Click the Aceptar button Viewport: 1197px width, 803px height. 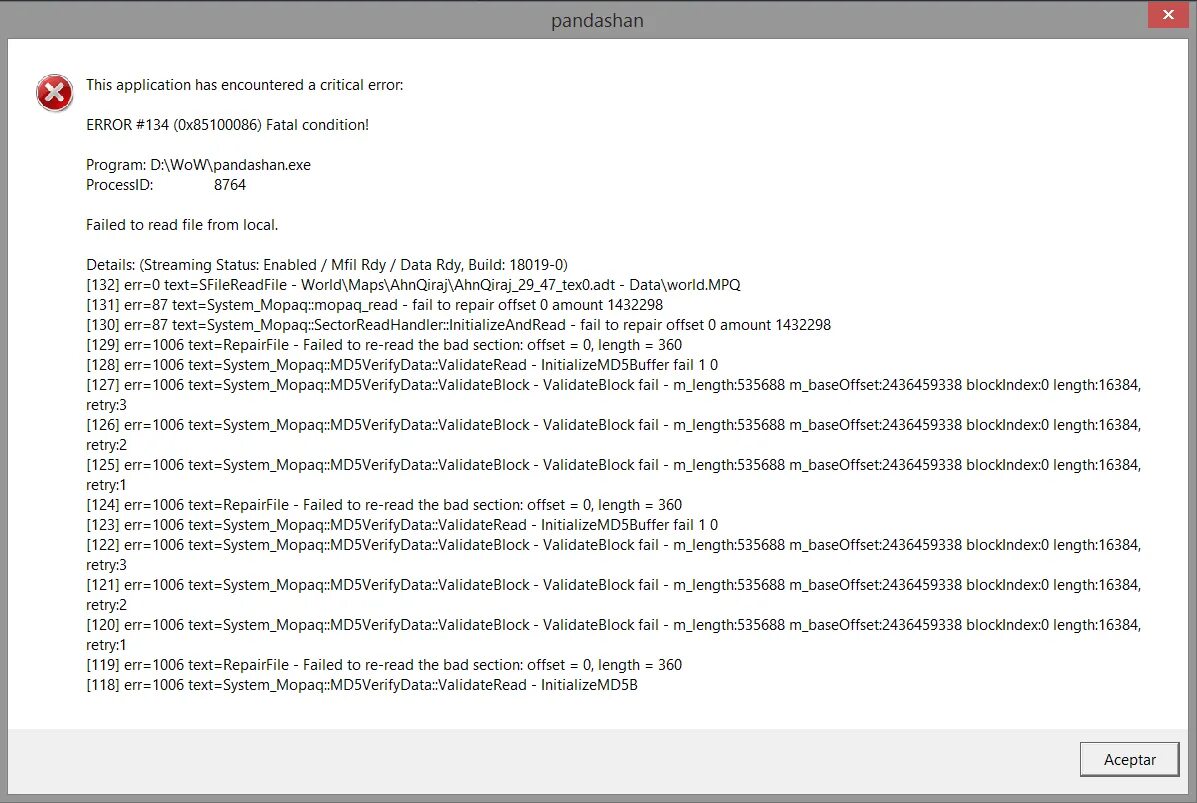click(1129, 759)
